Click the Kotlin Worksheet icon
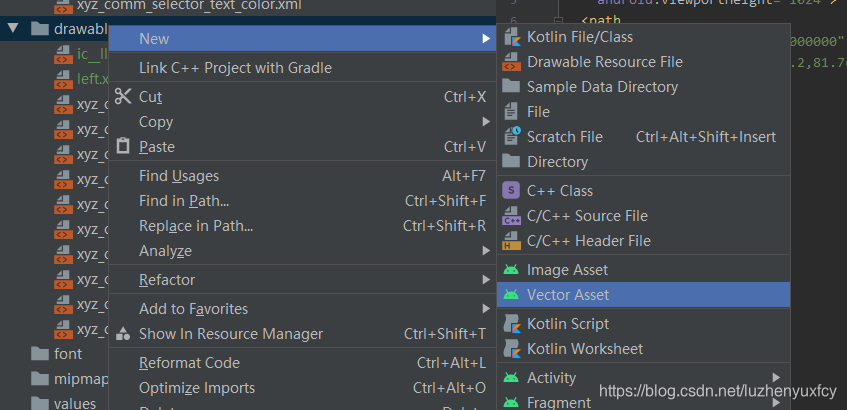This screenshot has width=847, height=410. click(511, 349)
